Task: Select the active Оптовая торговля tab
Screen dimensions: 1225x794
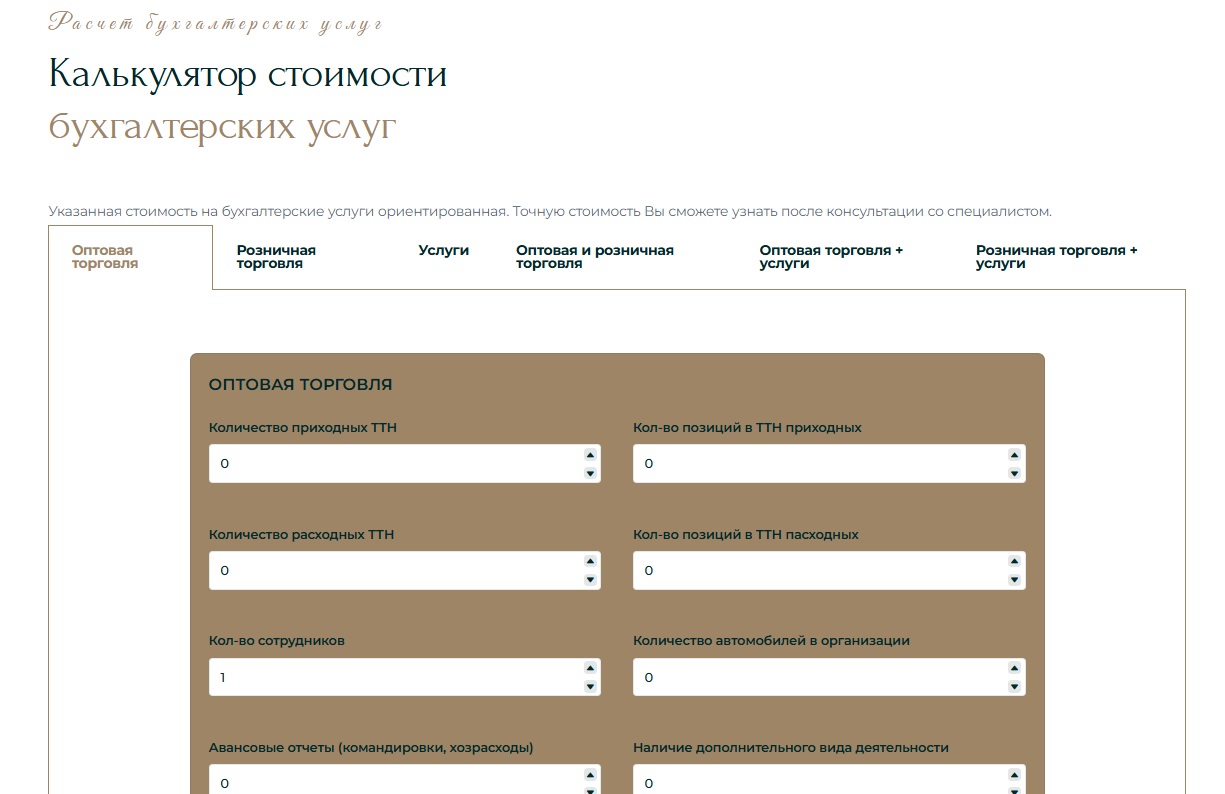Action: 105,257
